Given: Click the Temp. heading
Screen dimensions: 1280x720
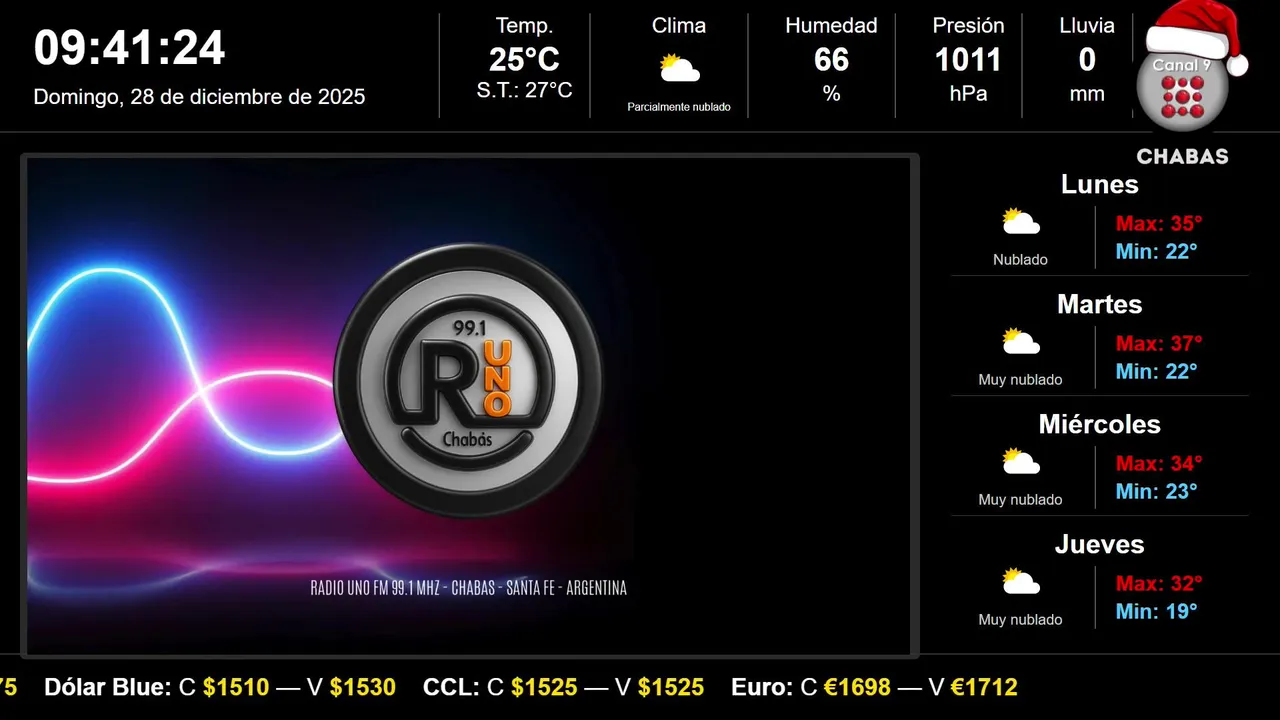Looking at the screenshot, I should tap(524, 26).
